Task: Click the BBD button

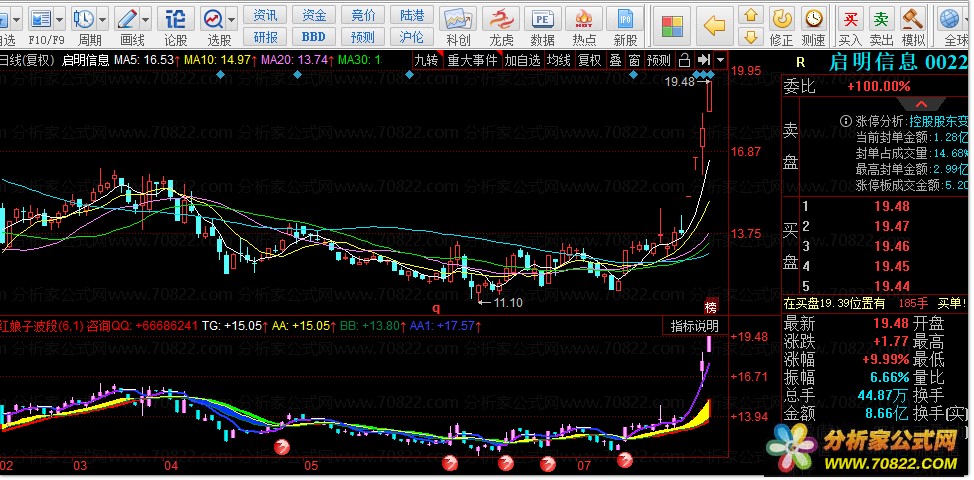Action: coord(314,37)
